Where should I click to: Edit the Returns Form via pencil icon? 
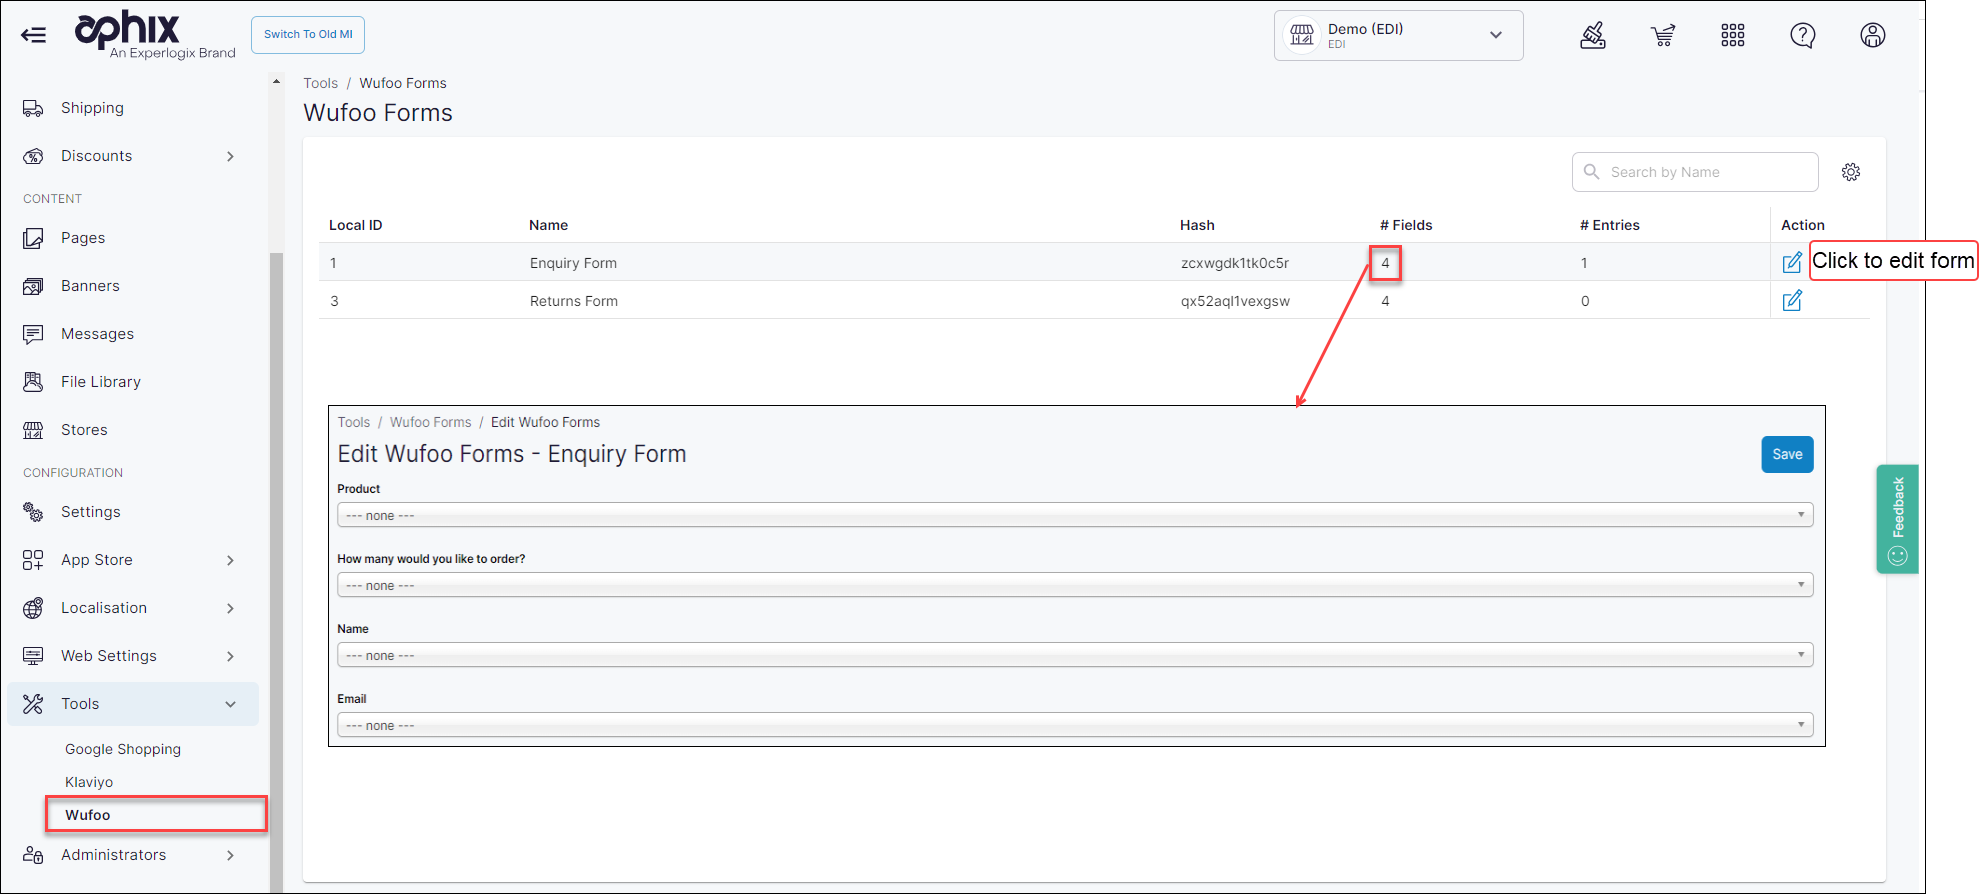1791,301
